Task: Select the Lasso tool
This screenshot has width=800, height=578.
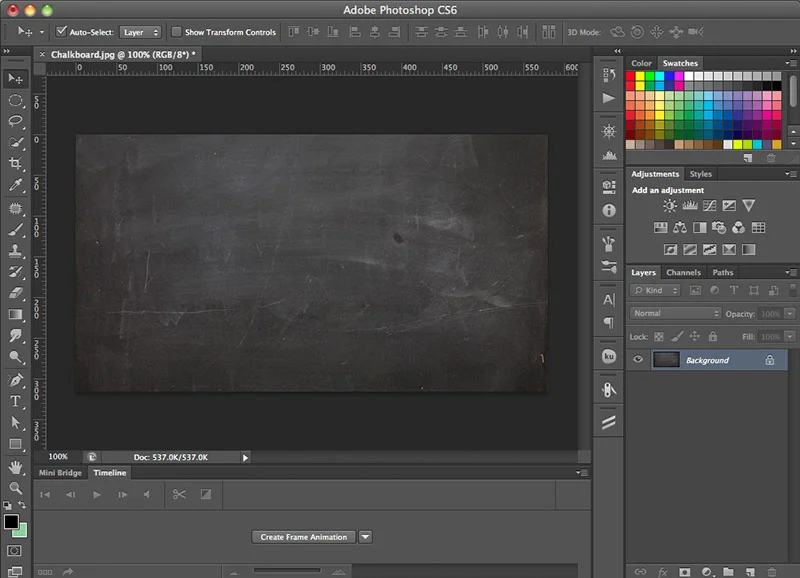Action: 14,122
